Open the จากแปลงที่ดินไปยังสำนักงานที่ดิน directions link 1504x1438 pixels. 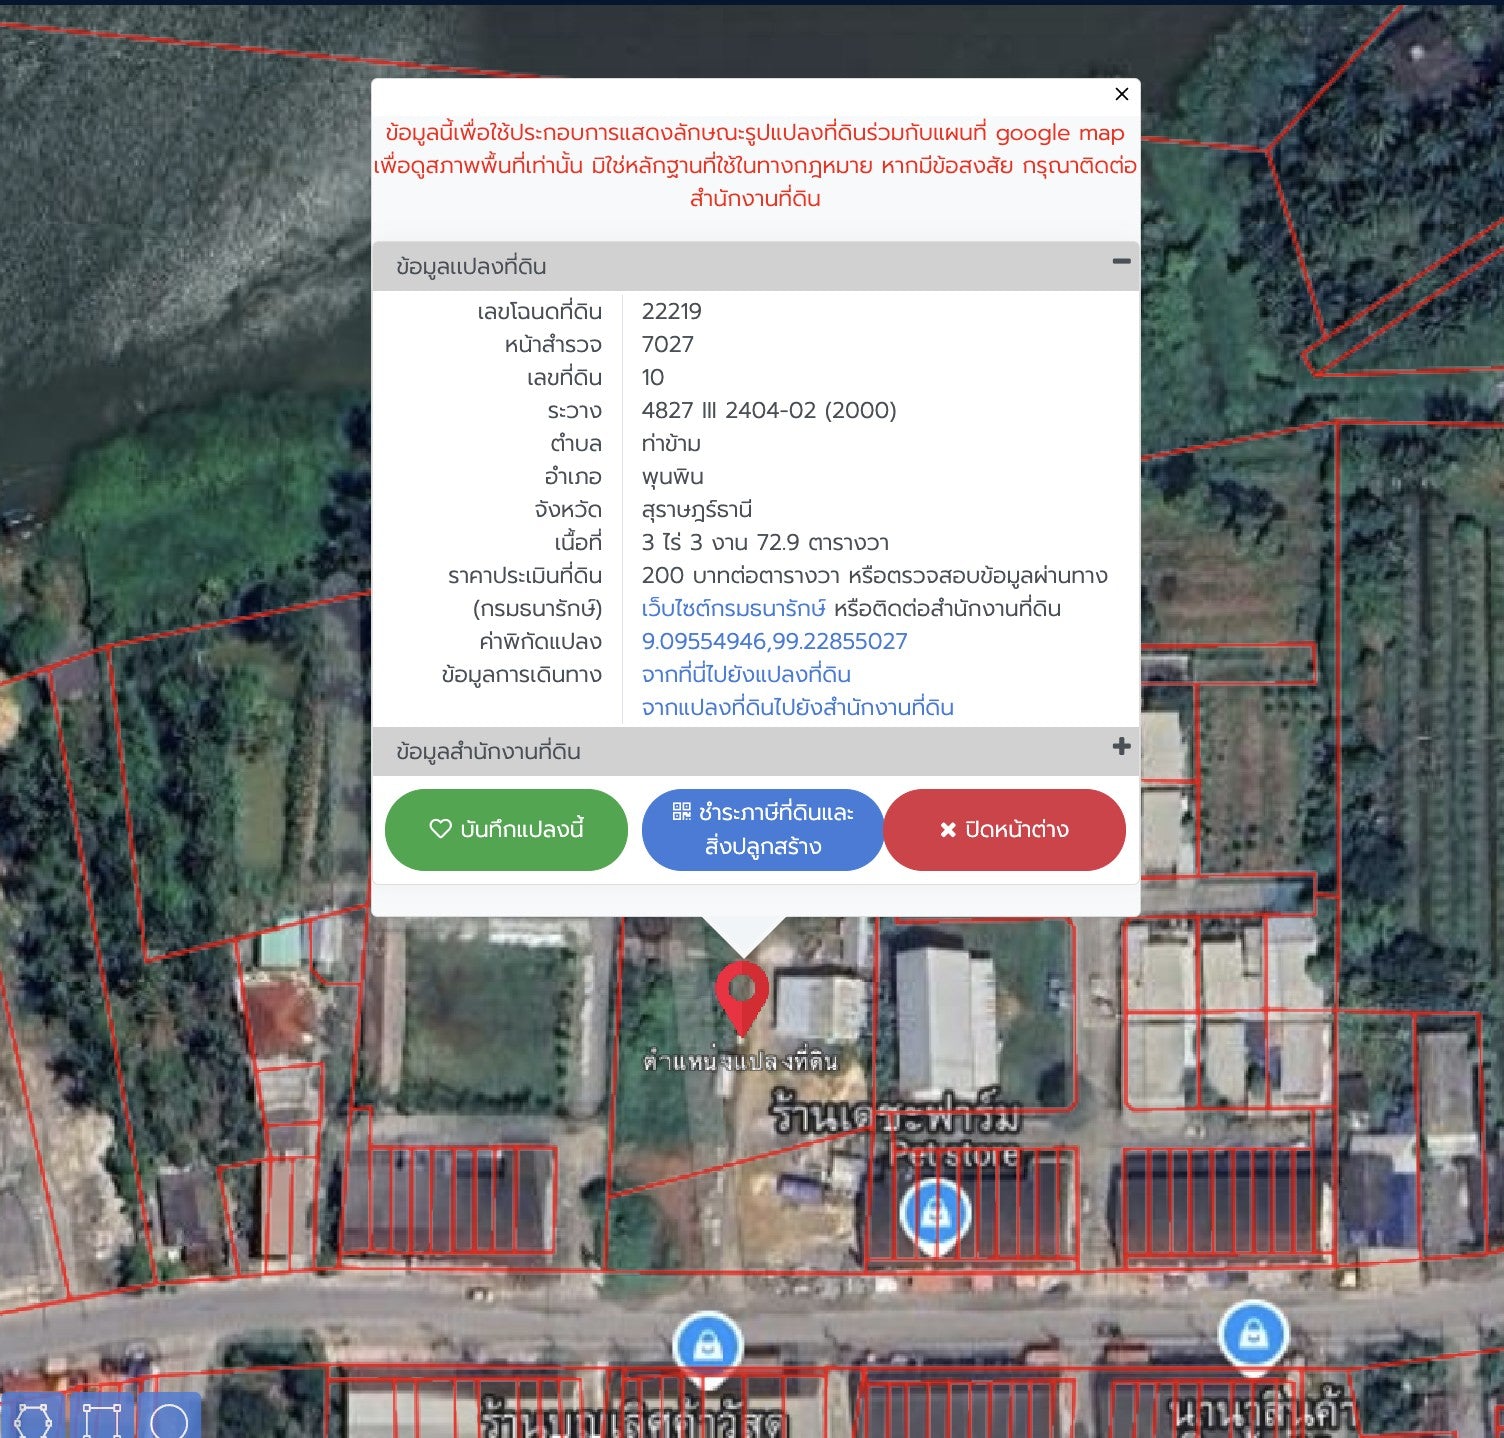point(797,707)
